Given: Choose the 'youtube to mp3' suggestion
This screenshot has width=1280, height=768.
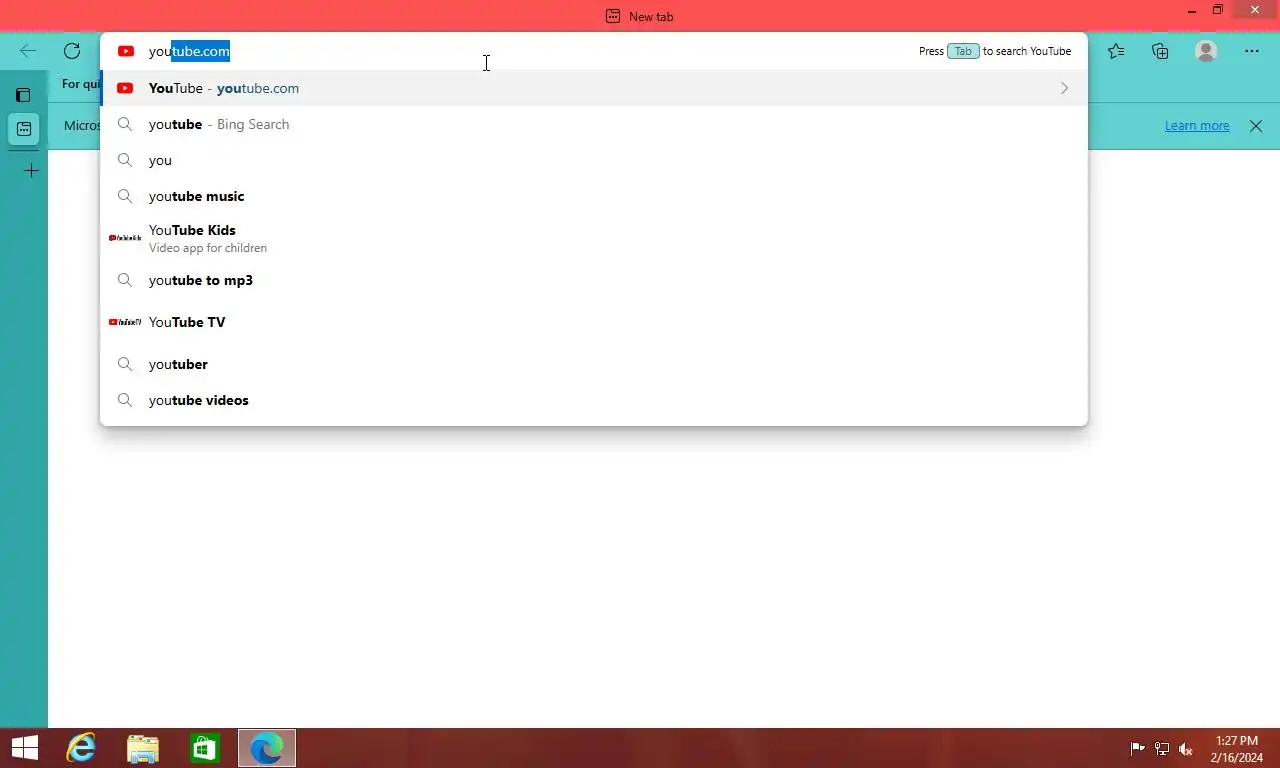Looking at the screenshot, I should (594, 280).
